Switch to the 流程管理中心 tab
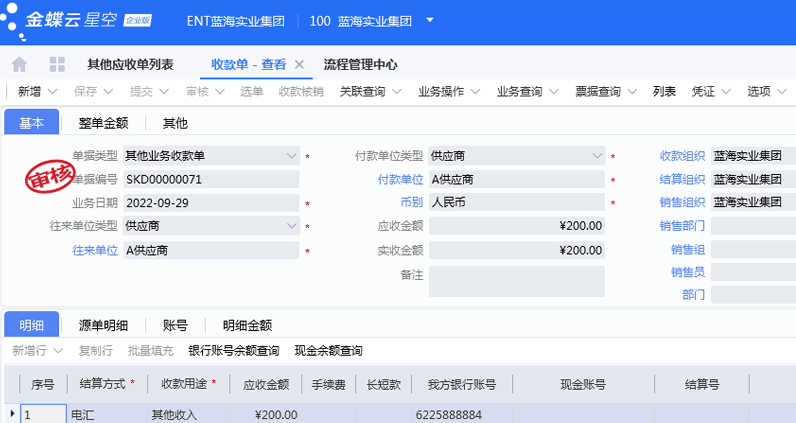The width and height of the screenshot is (796, 423). point(360,65)
